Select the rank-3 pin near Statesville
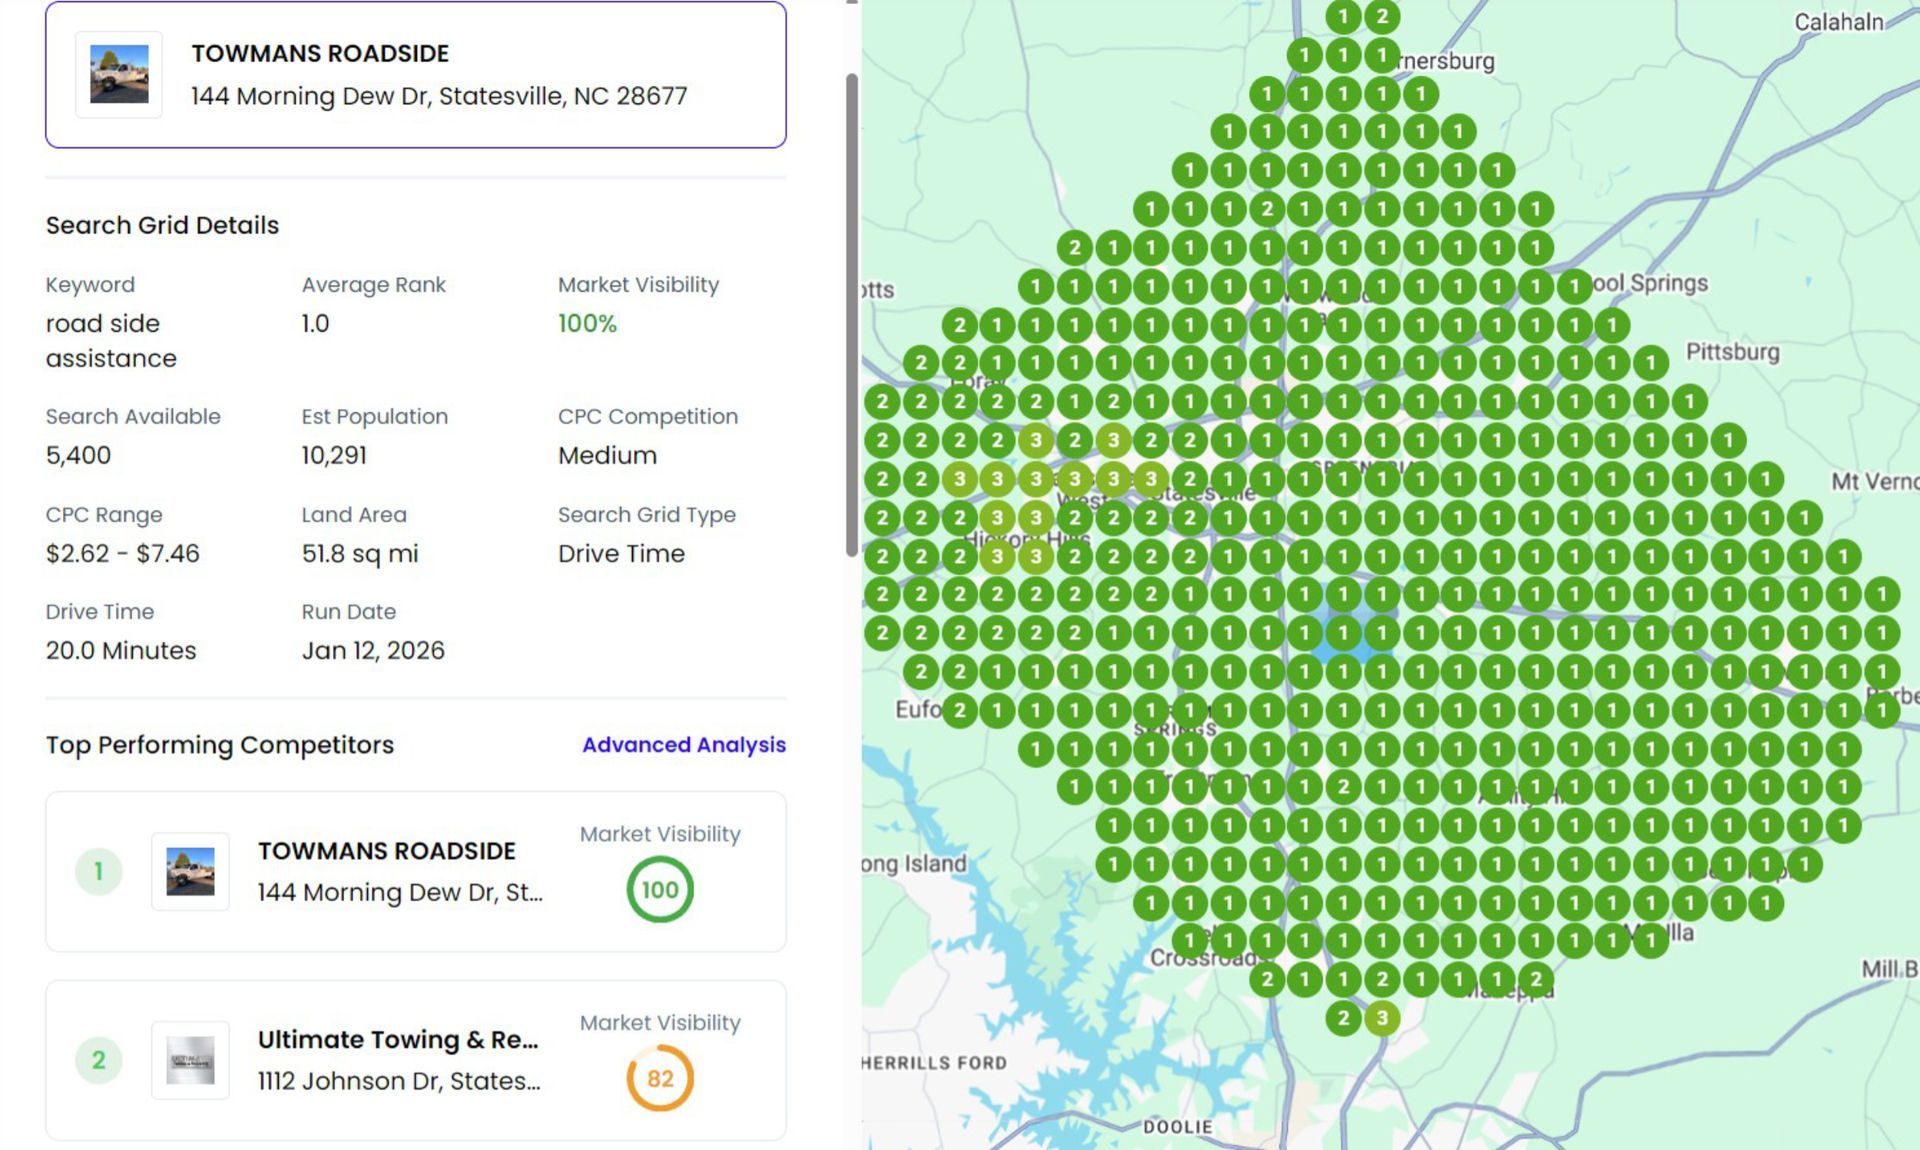The height and width of the screenshot is (1150, 1920). click(x=1150, y=478)
